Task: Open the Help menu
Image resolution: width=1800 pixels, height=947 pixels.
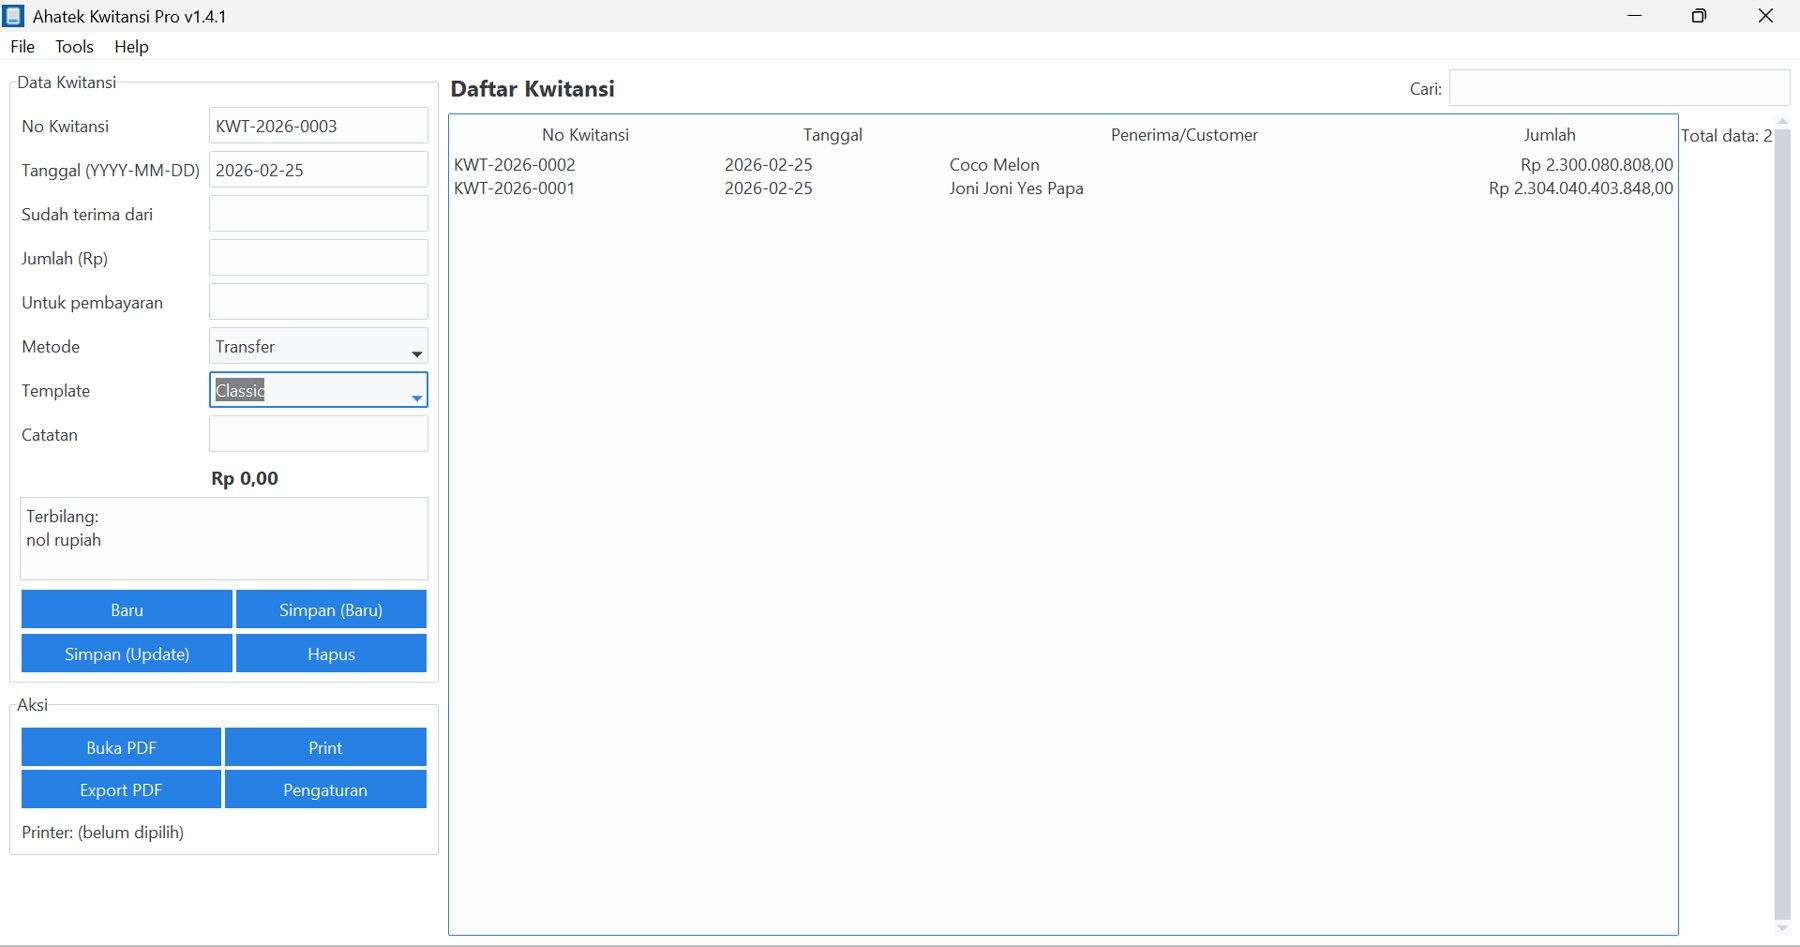Action: (131, 46)
